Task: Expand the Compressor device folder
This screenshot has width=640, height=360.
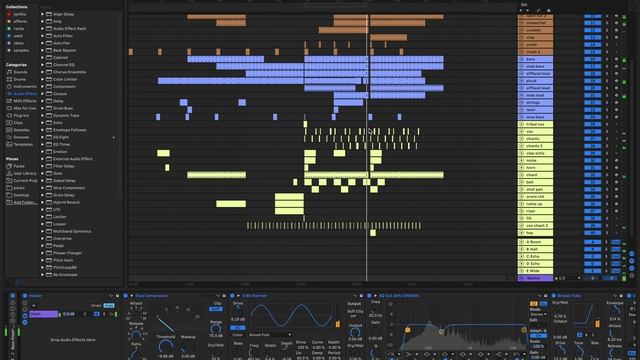Action: 42,87
